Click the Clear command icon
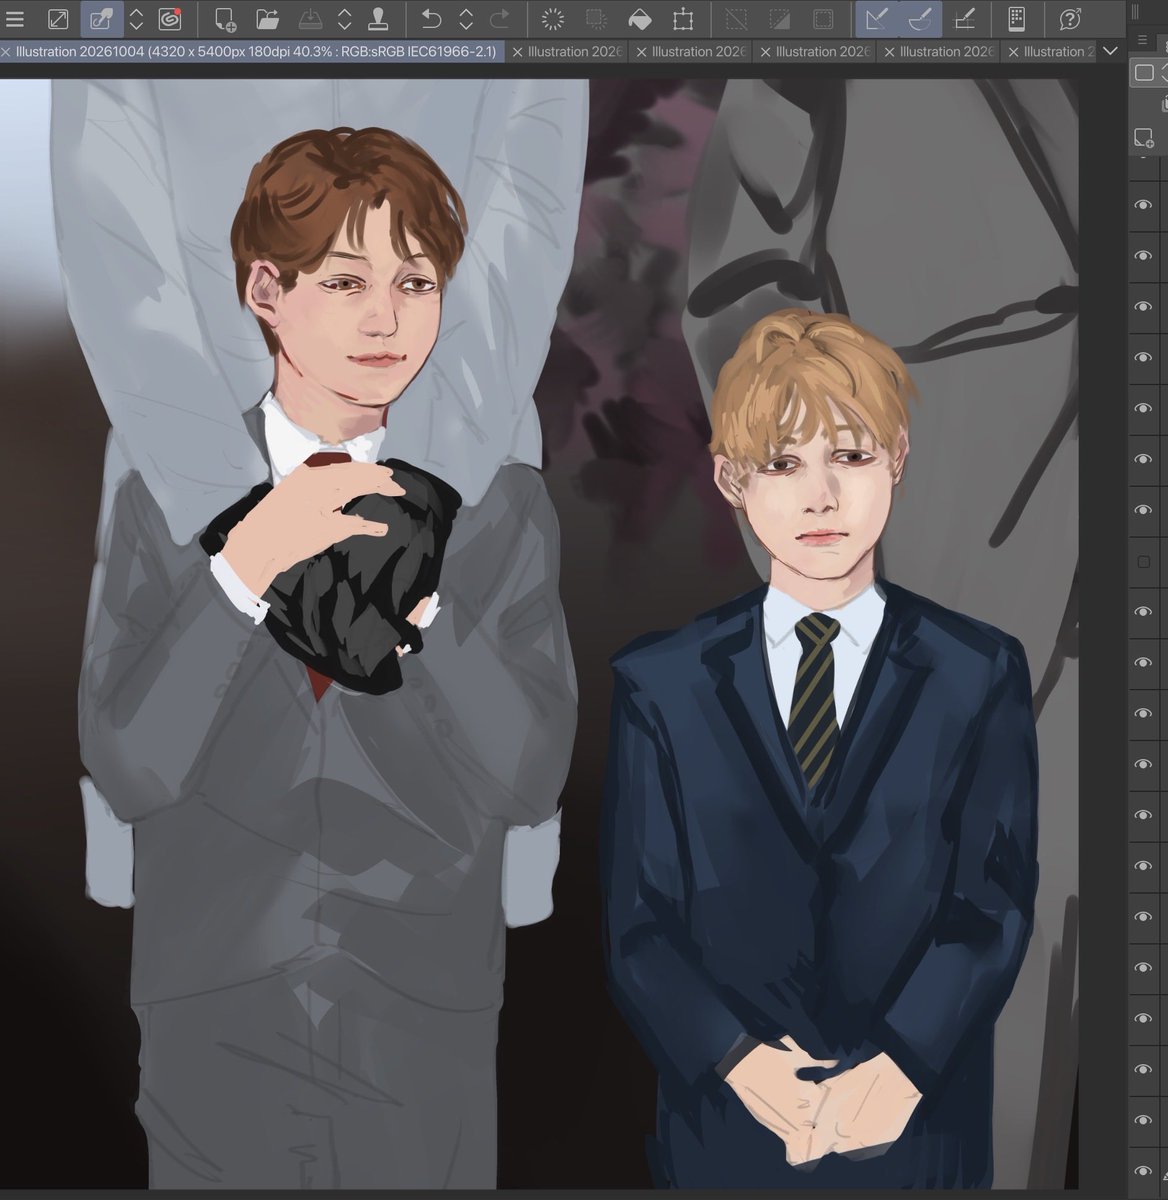Viewport: 1168px width, 1200px height. [552, 19]
